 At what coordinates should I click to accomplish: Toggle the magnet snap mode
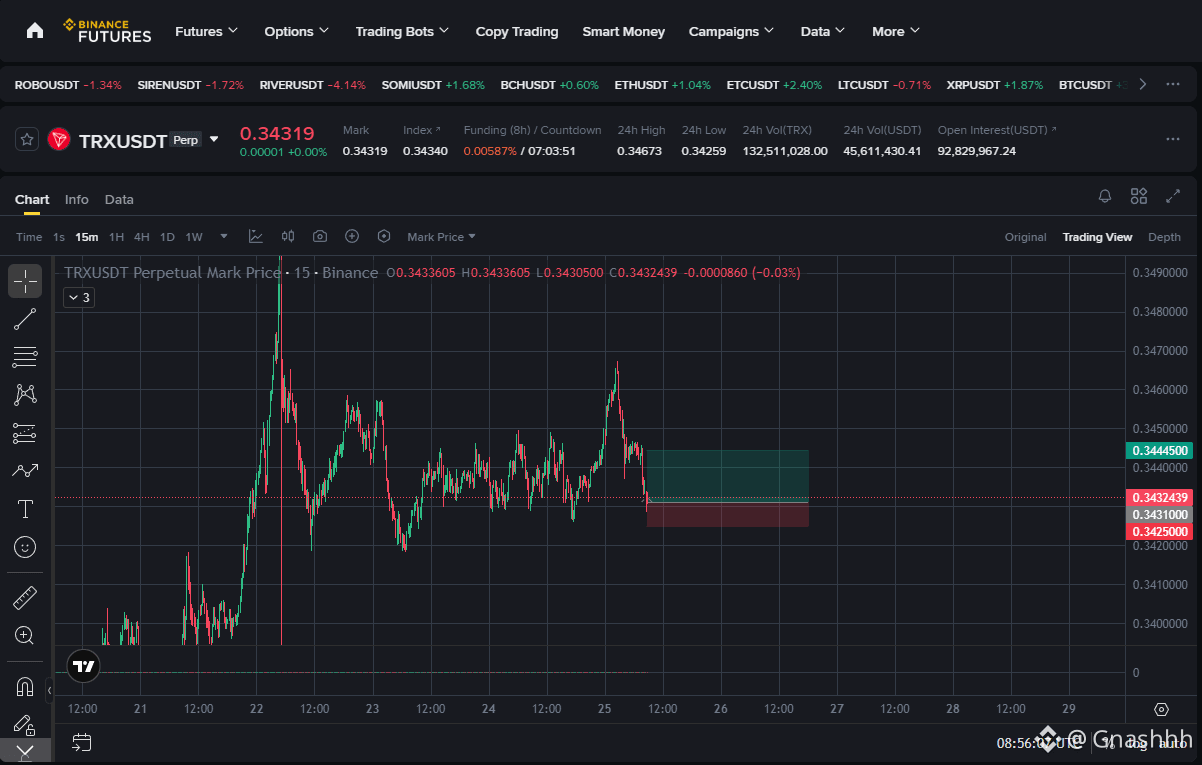(x=25, y=687)
